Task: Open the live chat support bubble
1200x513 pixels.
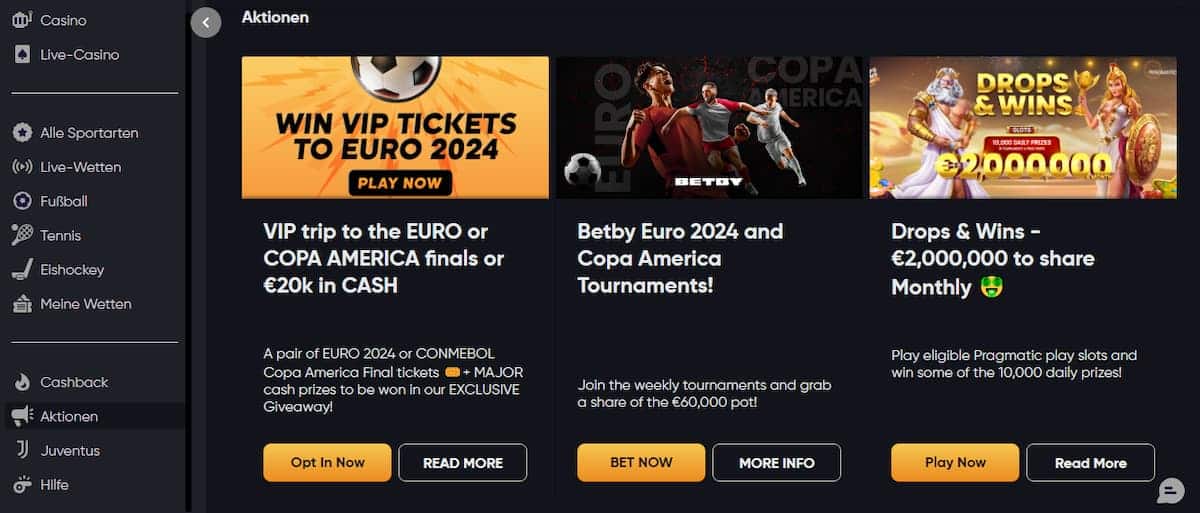Action: pos(1170,491)
